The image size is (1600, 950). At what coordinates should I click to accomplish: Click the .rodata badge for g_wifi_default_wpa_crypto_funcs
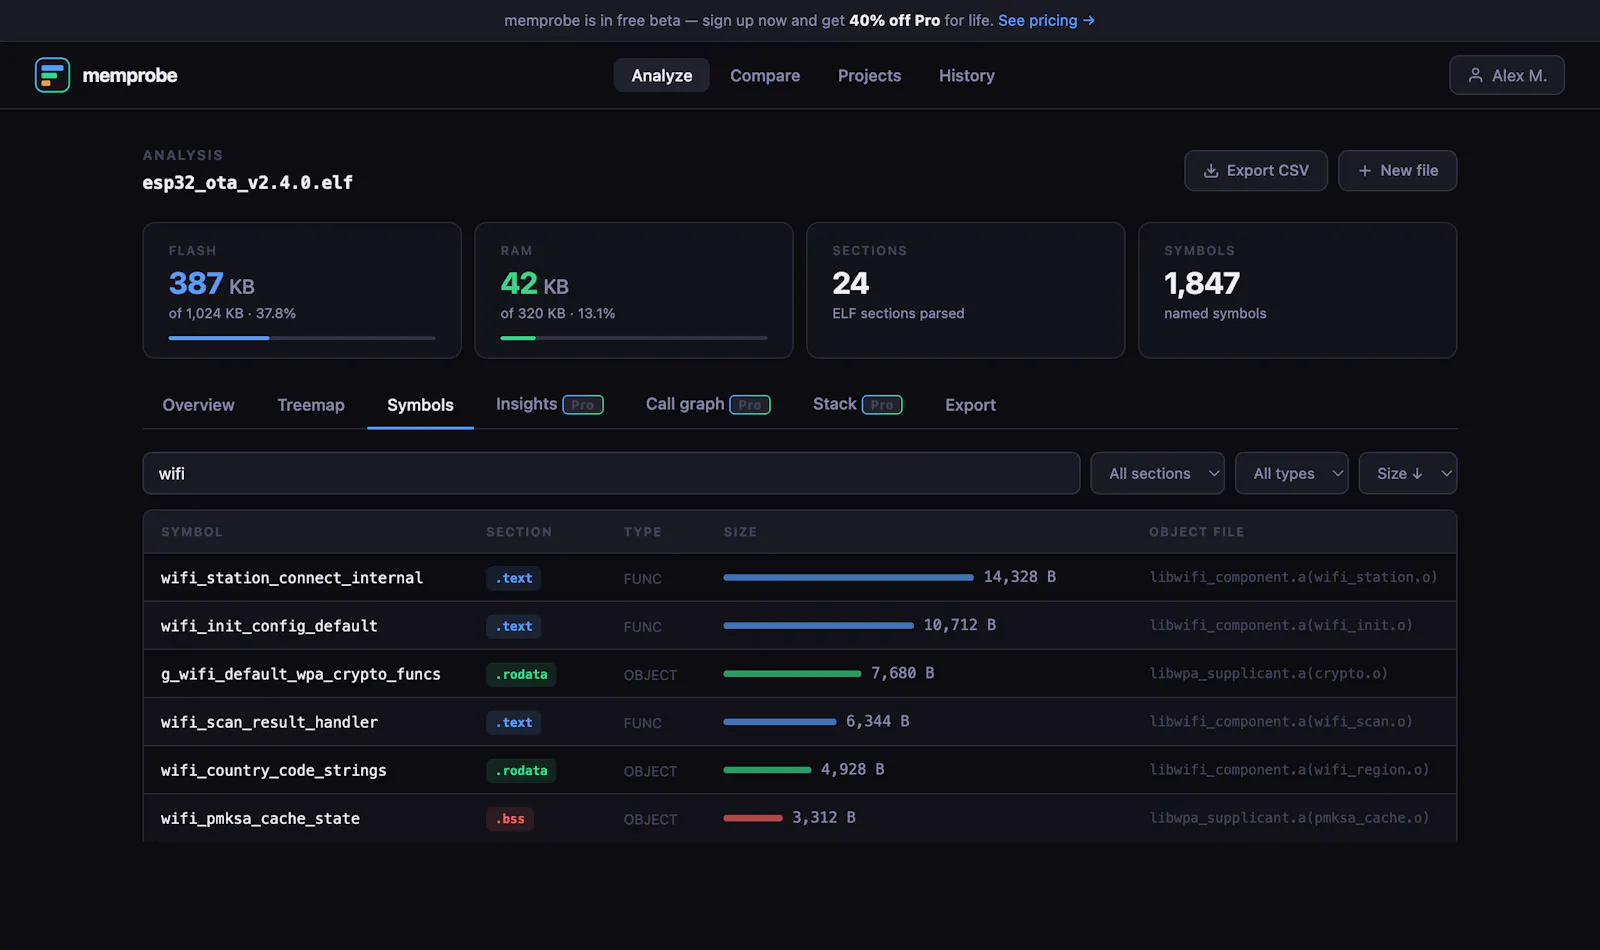[521, 674]
